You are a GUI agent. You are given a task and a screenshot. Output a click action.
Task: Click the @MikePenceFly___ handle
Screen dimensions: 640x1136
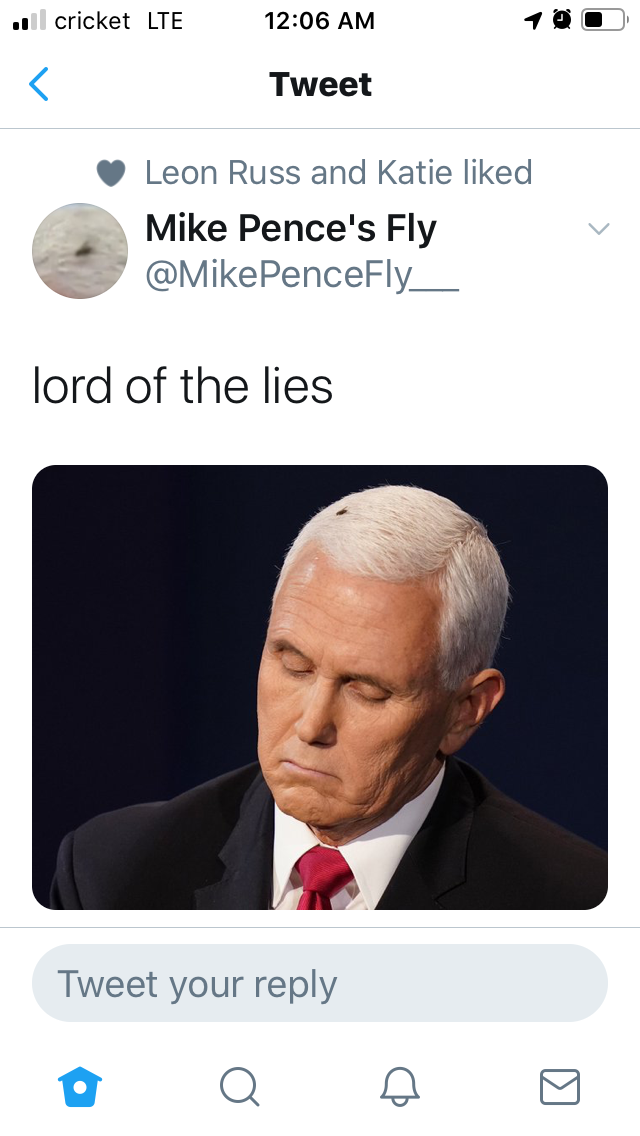302,273
